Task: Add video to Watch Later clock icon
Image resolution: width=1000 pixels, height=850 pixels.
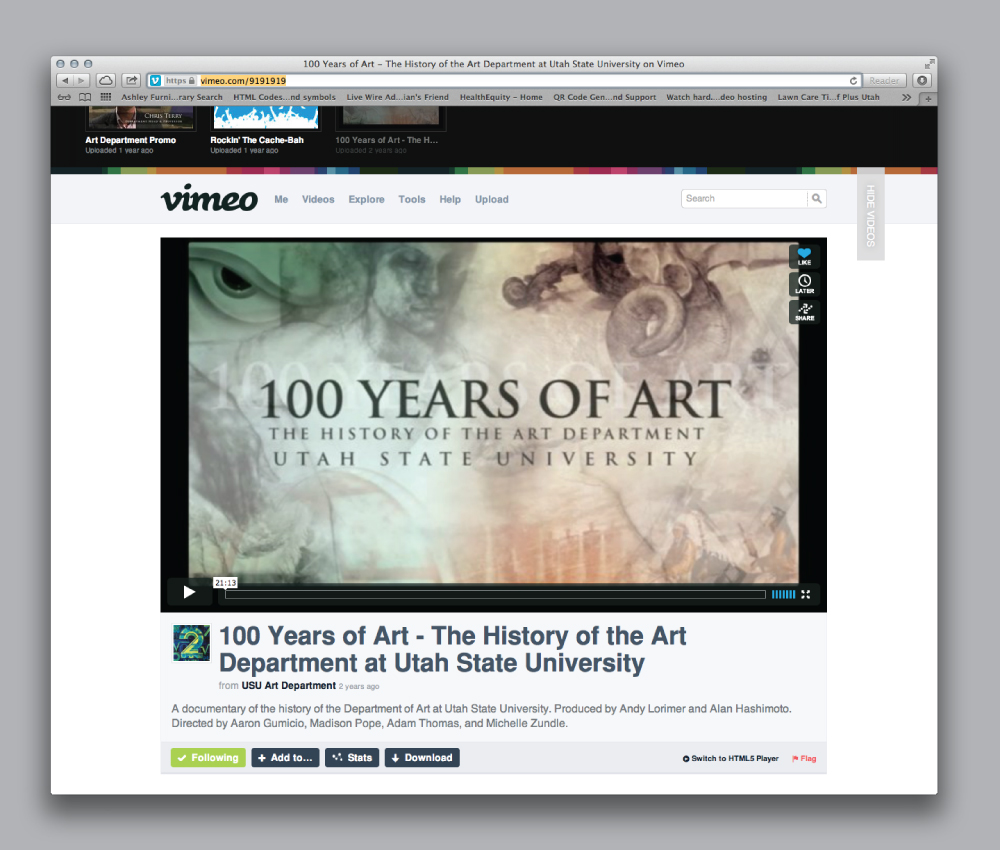Action: point(804,284)
